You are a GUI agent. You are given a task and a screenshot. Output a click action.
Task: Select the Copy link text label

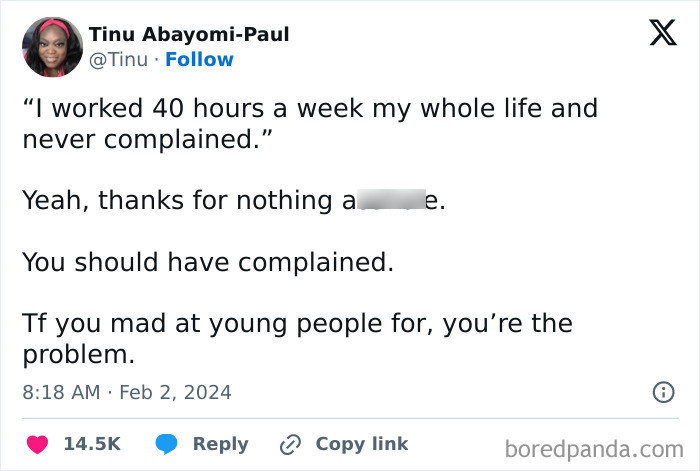(x=361, y=444)
